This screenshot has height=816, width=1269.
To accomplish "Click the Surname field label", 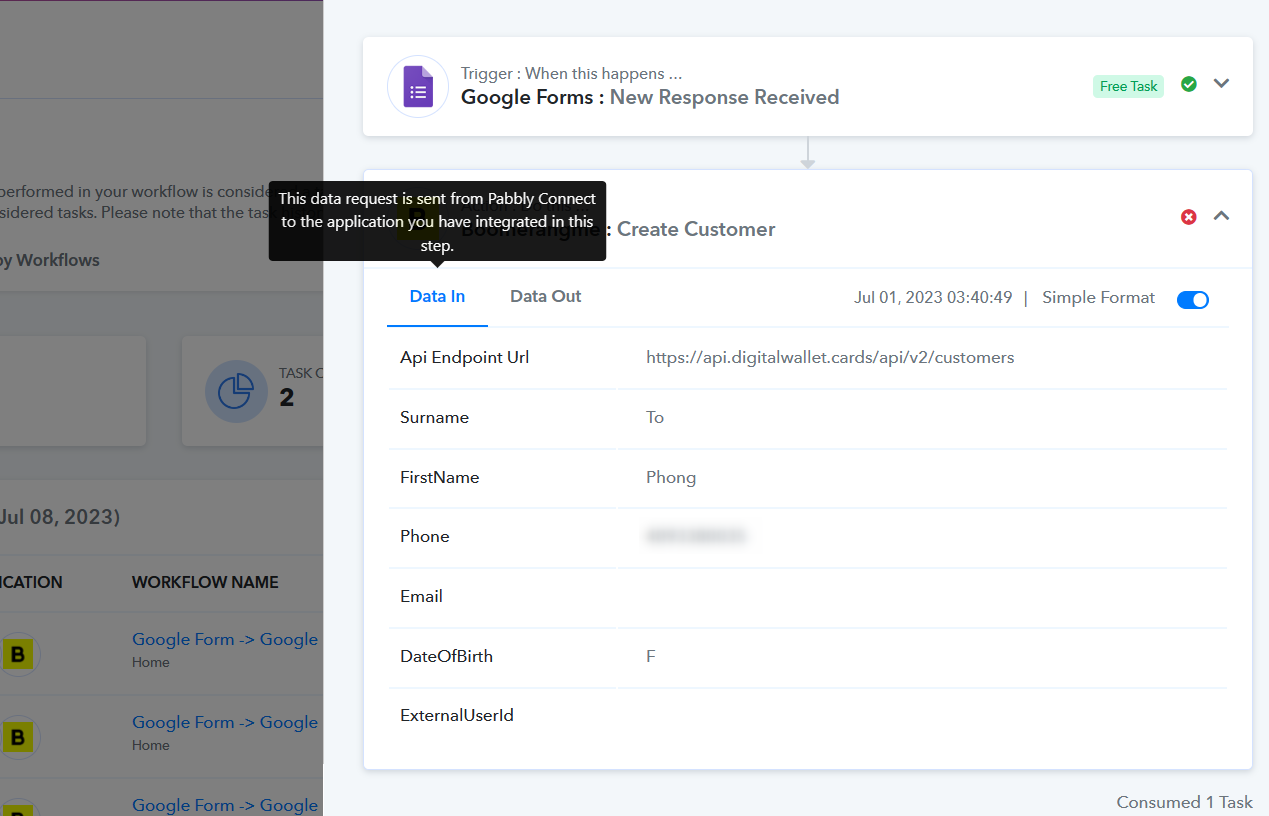I will (434, 417).
